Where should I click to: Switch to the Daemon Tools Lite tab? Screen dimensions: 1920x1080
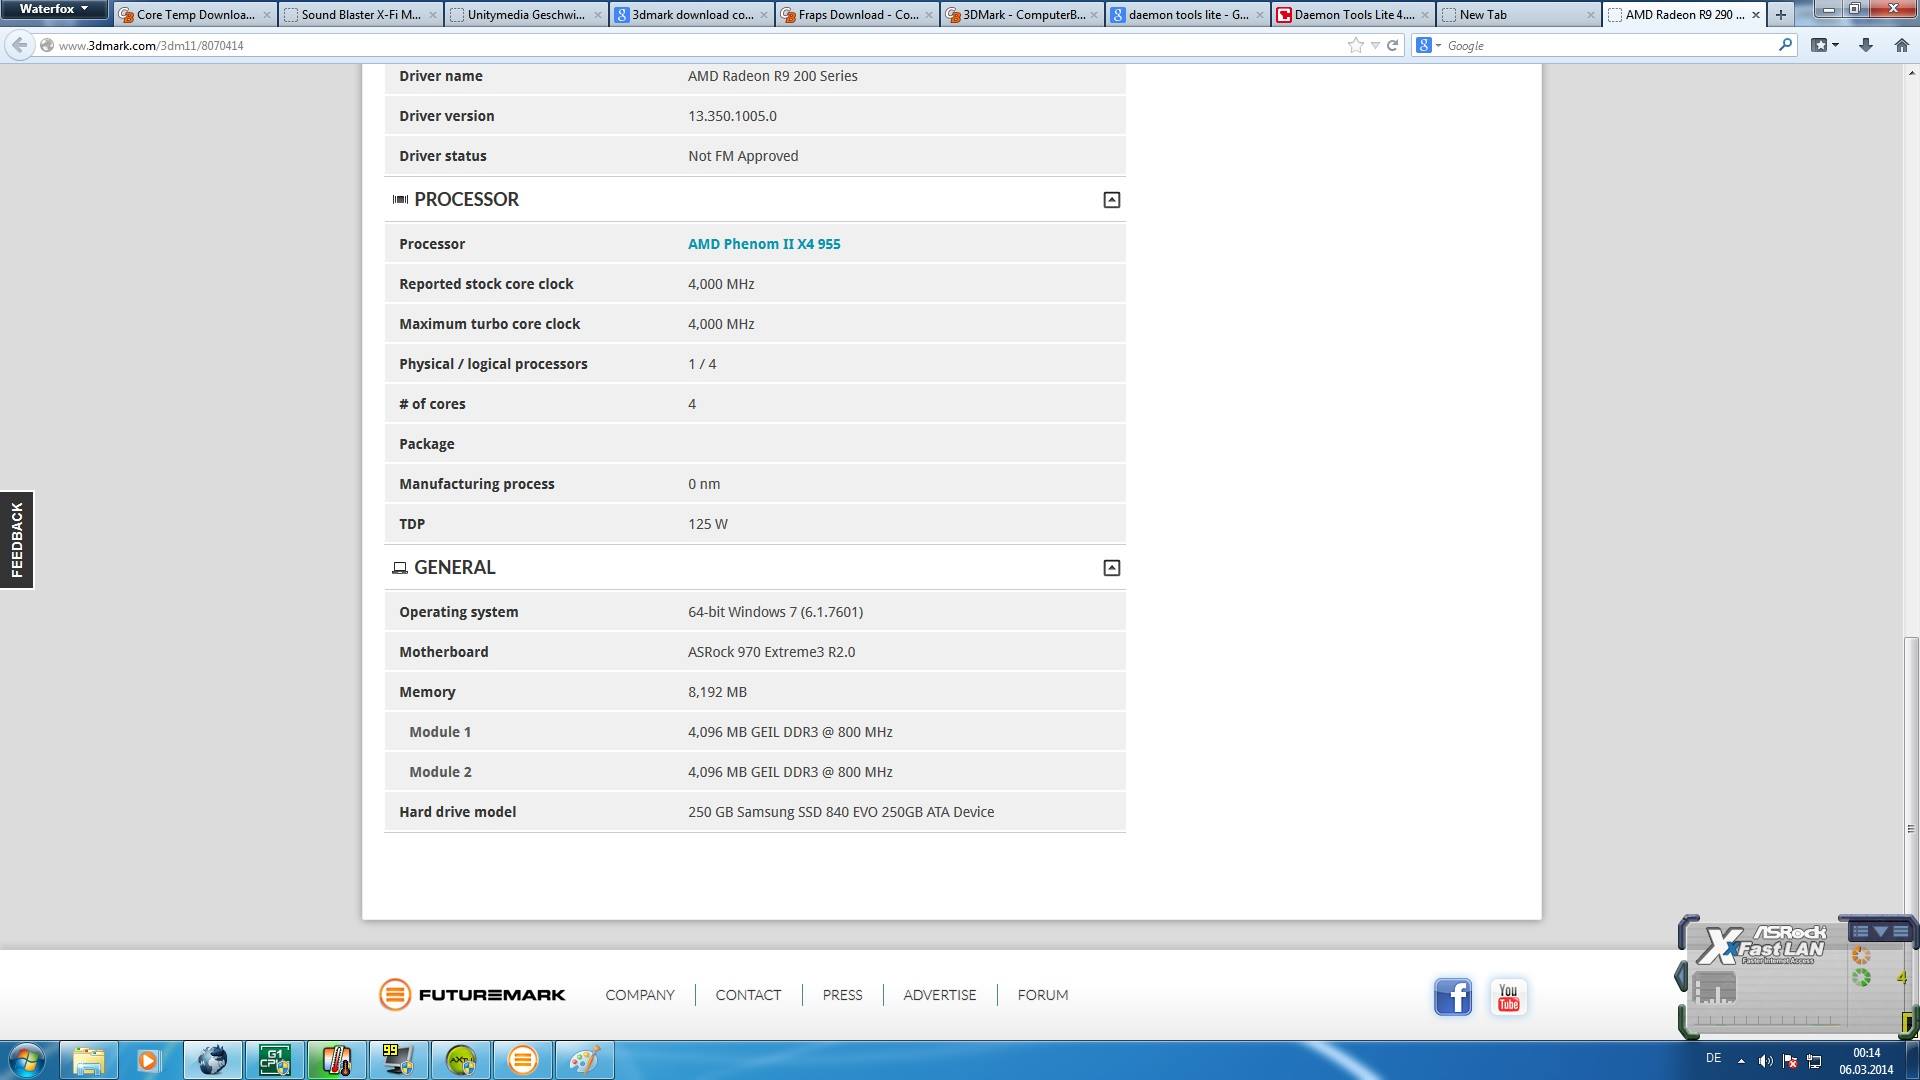[1352, 15]
